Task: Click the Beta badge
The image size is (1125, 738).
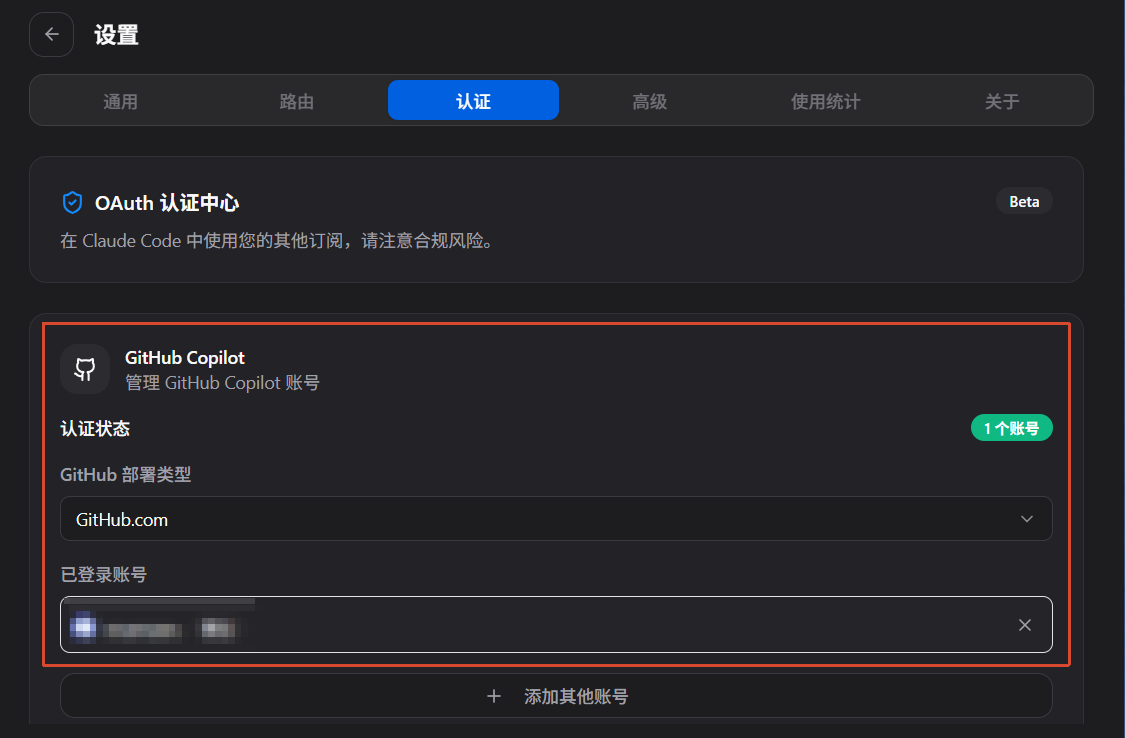Action: pos(1024,202)
